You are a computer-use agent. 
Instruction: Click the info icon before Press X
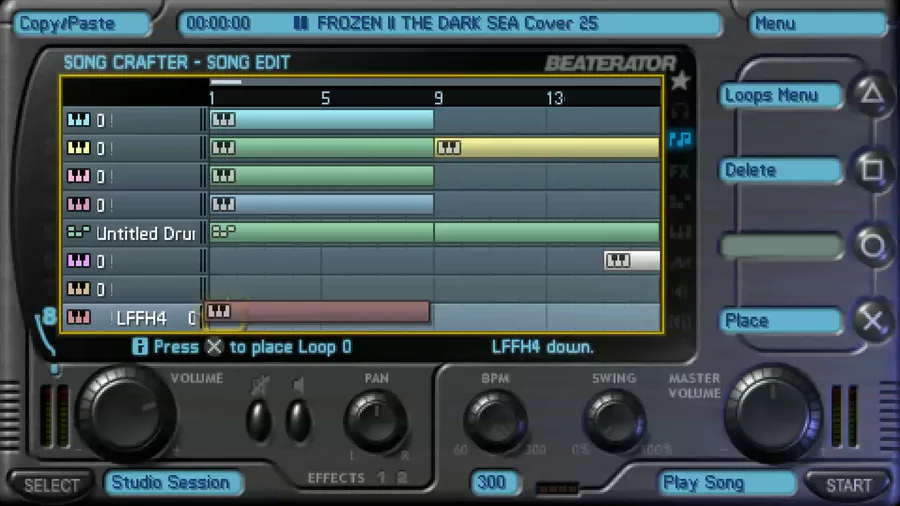pos(139,347)
